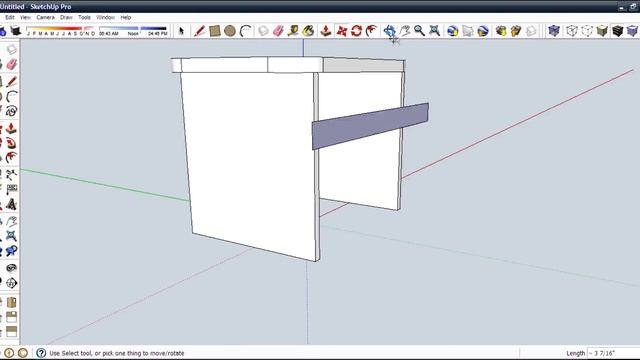This screenshot has width=640, height=360.
Task: Select the Tape Measure tool
Action: tap(293, 31)
